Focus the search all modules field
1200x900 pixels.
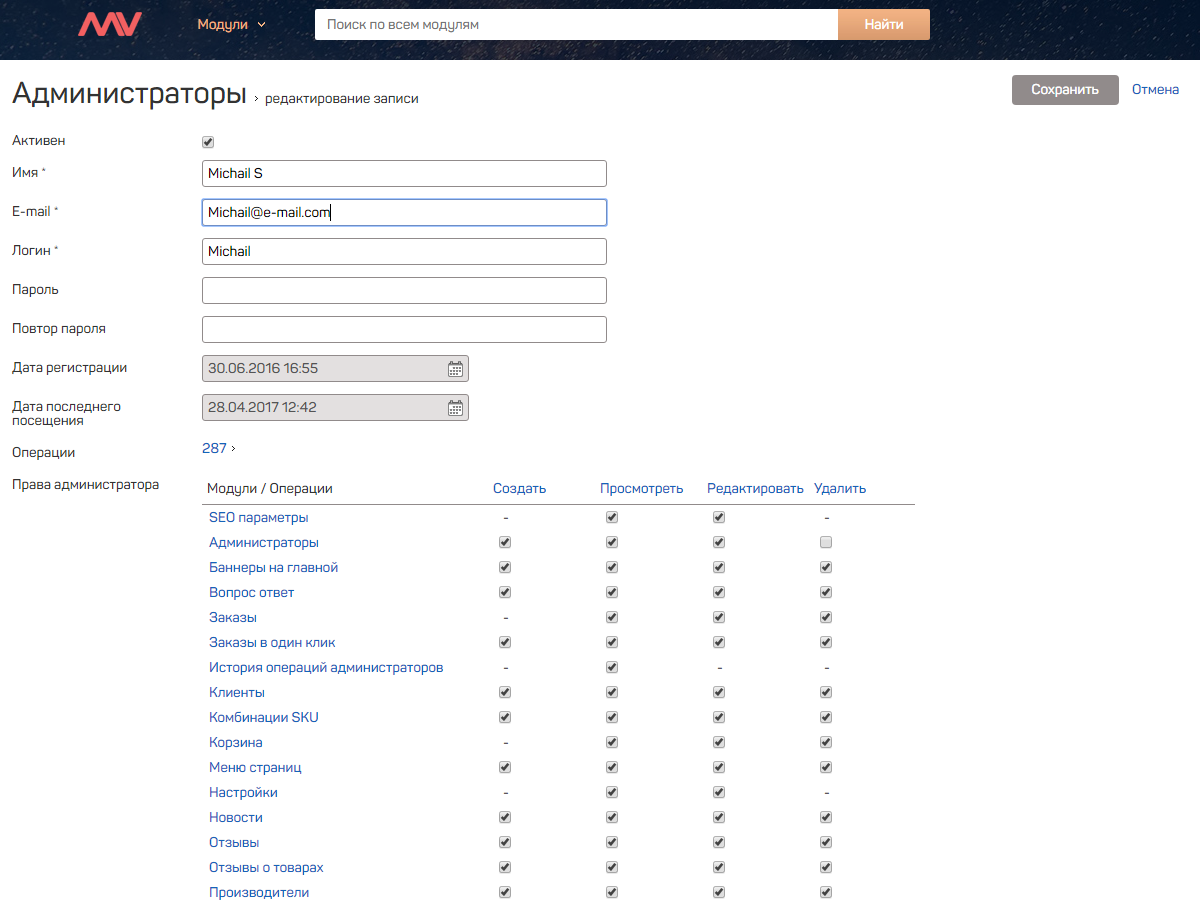tap(576, 24)
